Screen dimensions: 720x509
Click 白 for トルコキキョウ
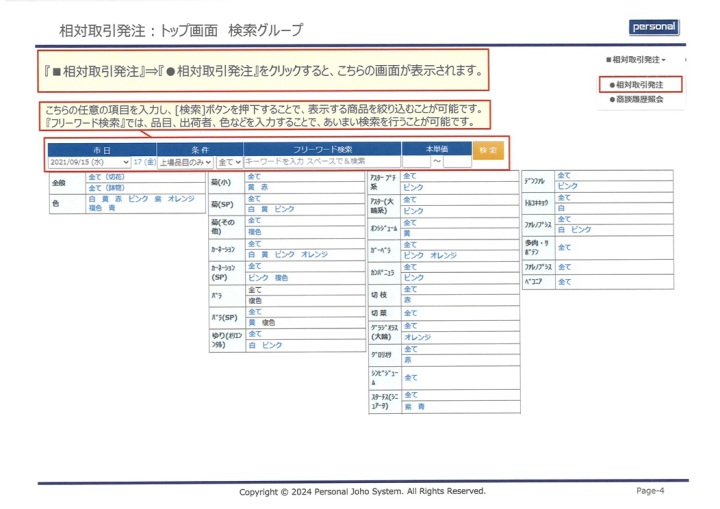561,208
